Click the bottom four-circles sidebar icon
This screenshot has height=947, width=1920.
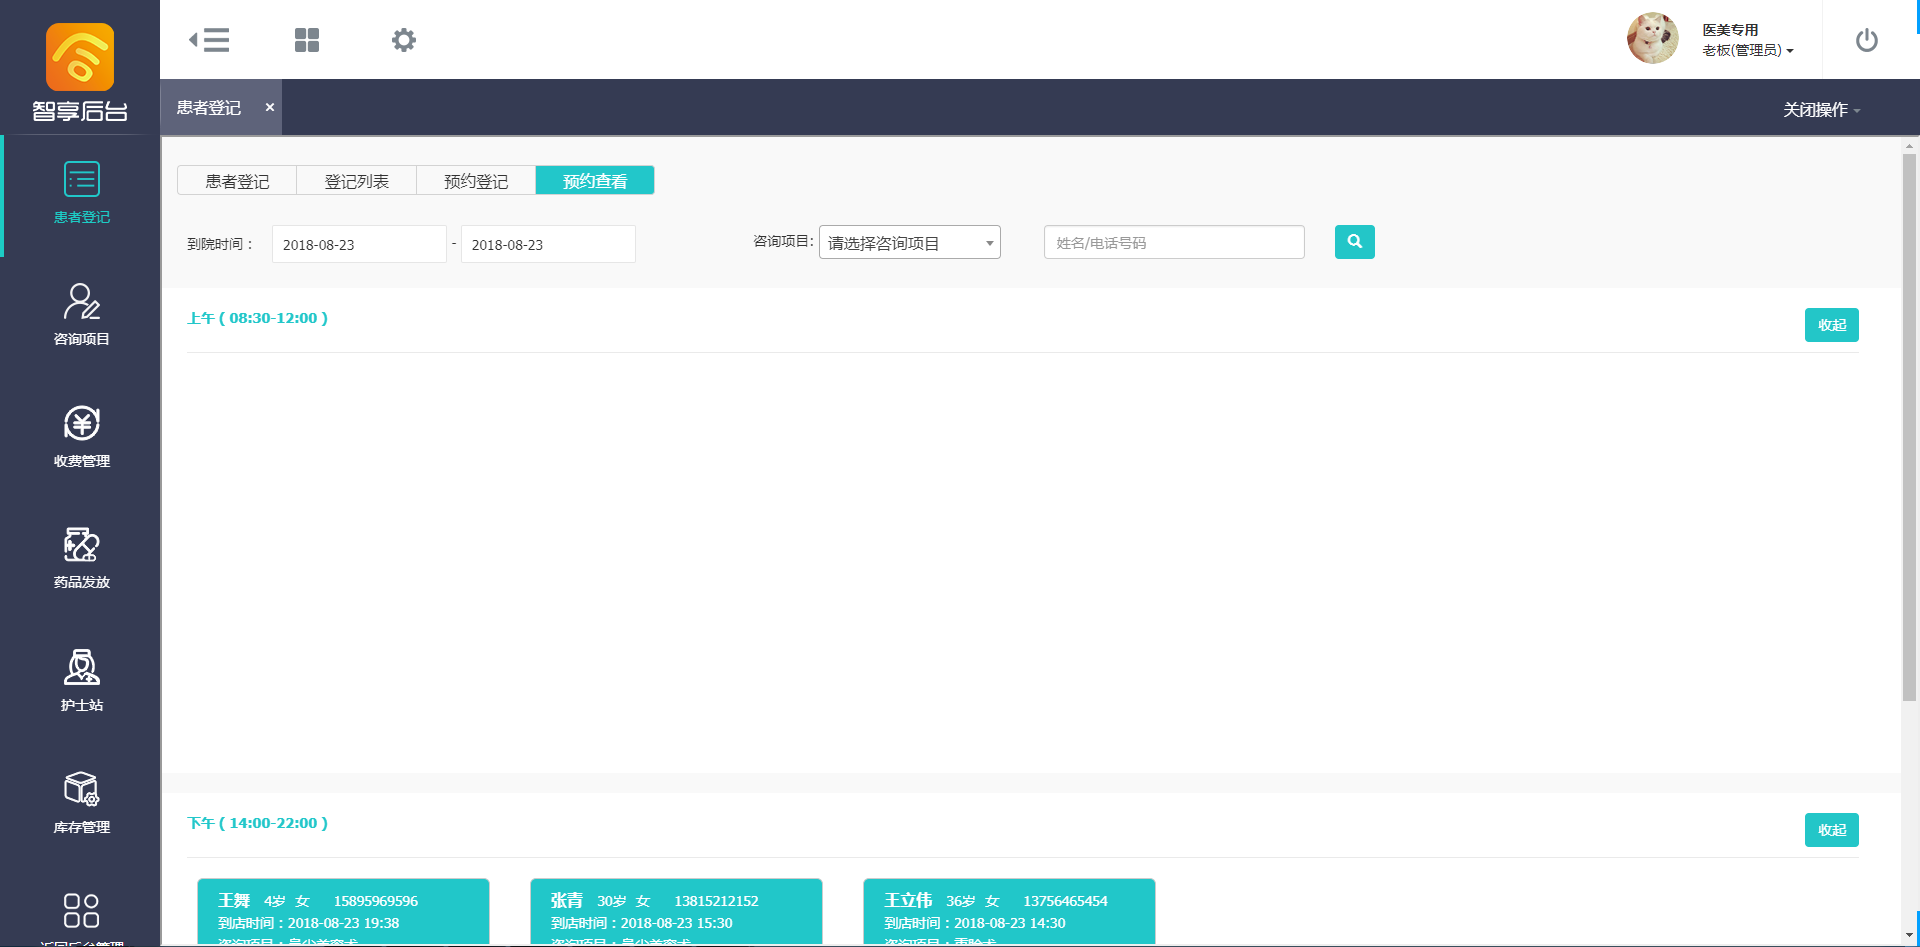82,911
